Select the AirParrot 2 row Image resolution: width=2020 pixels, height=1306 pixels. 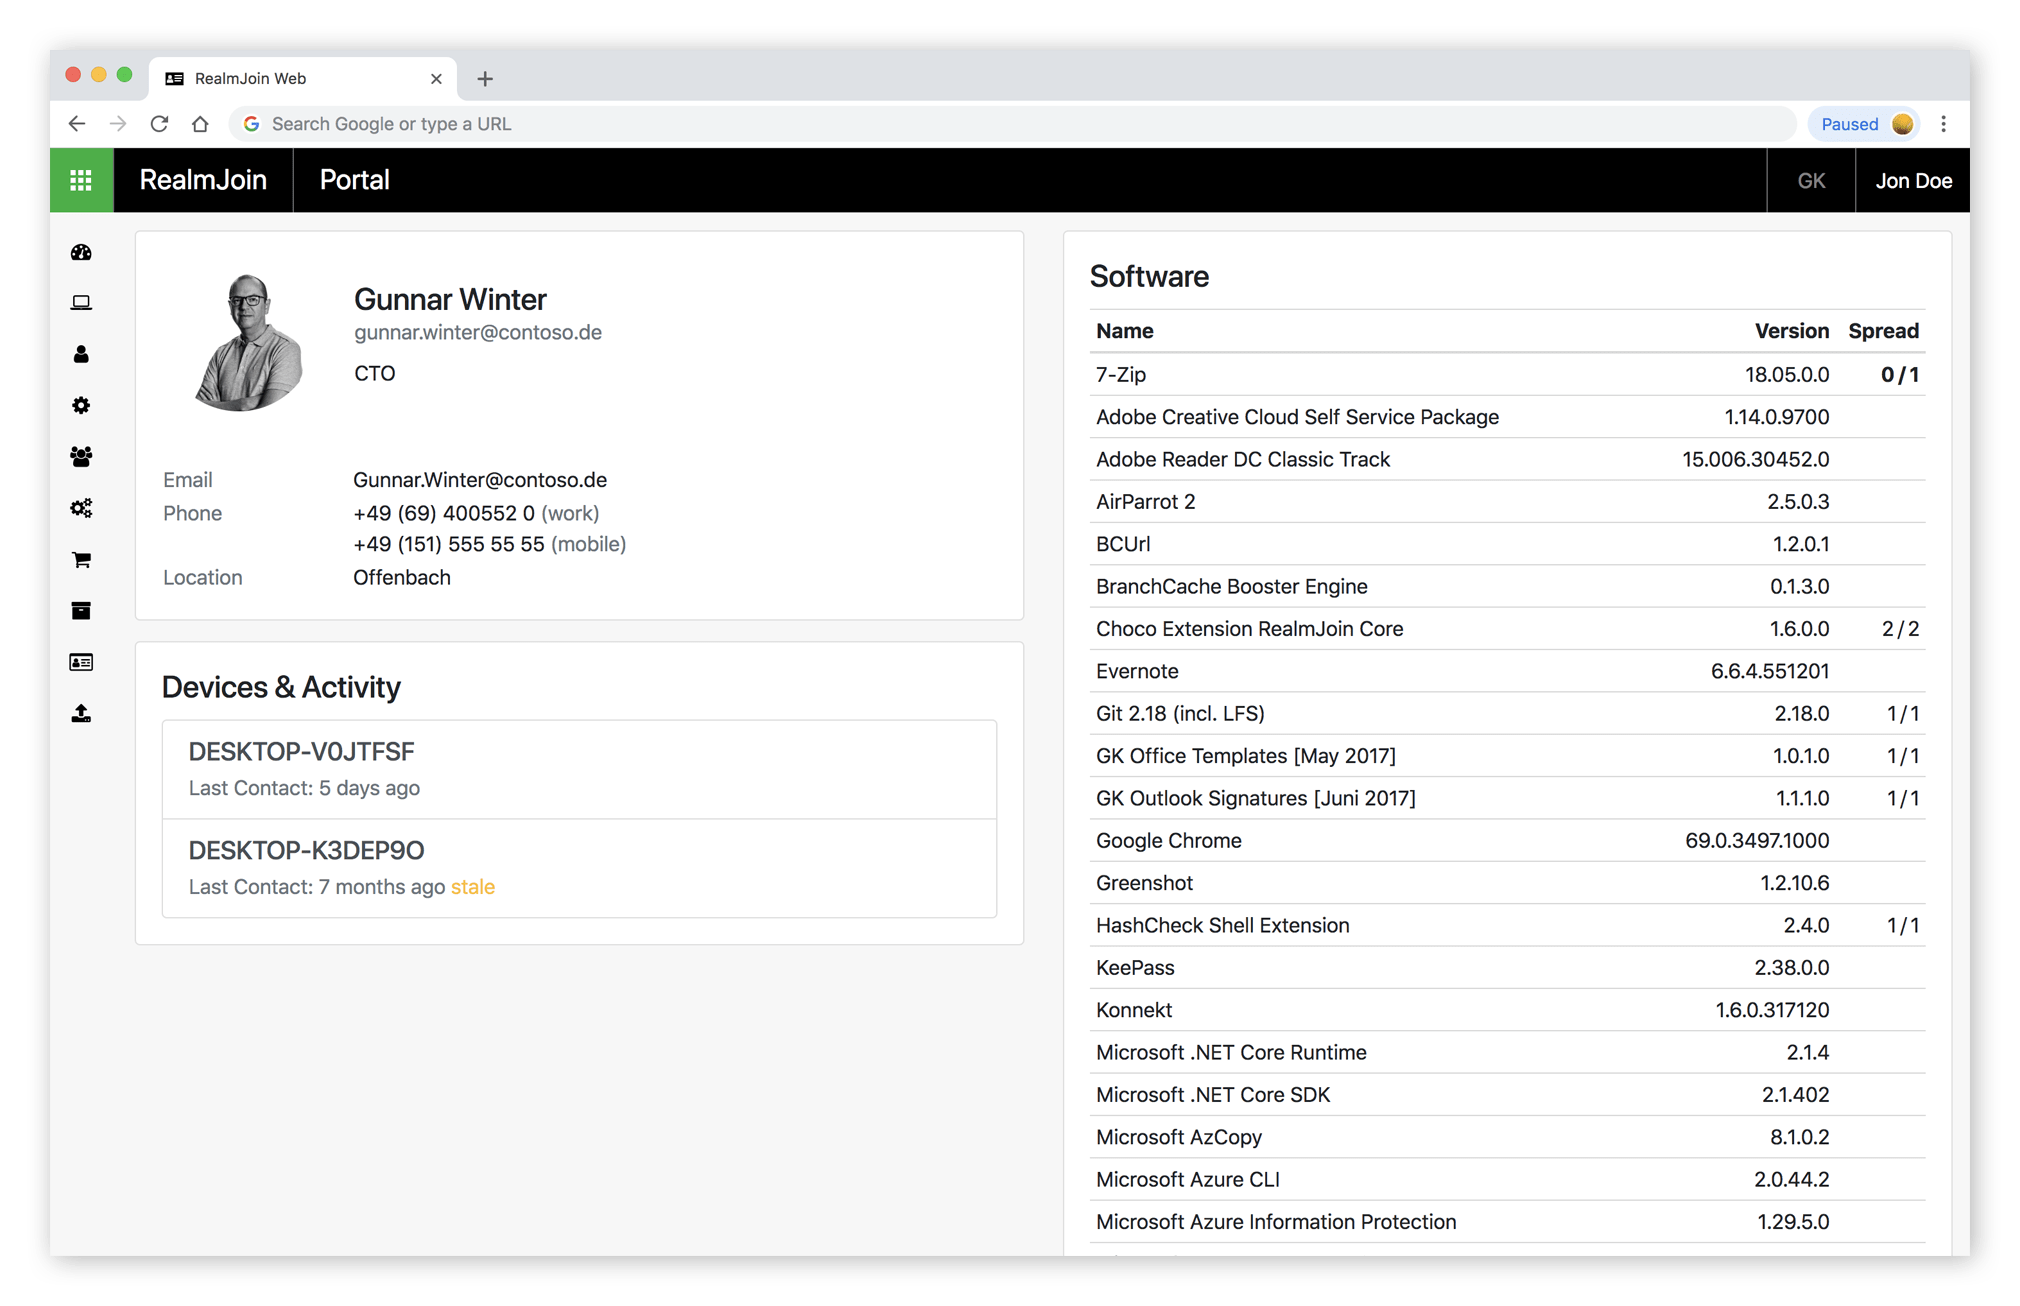[1507, 501]
